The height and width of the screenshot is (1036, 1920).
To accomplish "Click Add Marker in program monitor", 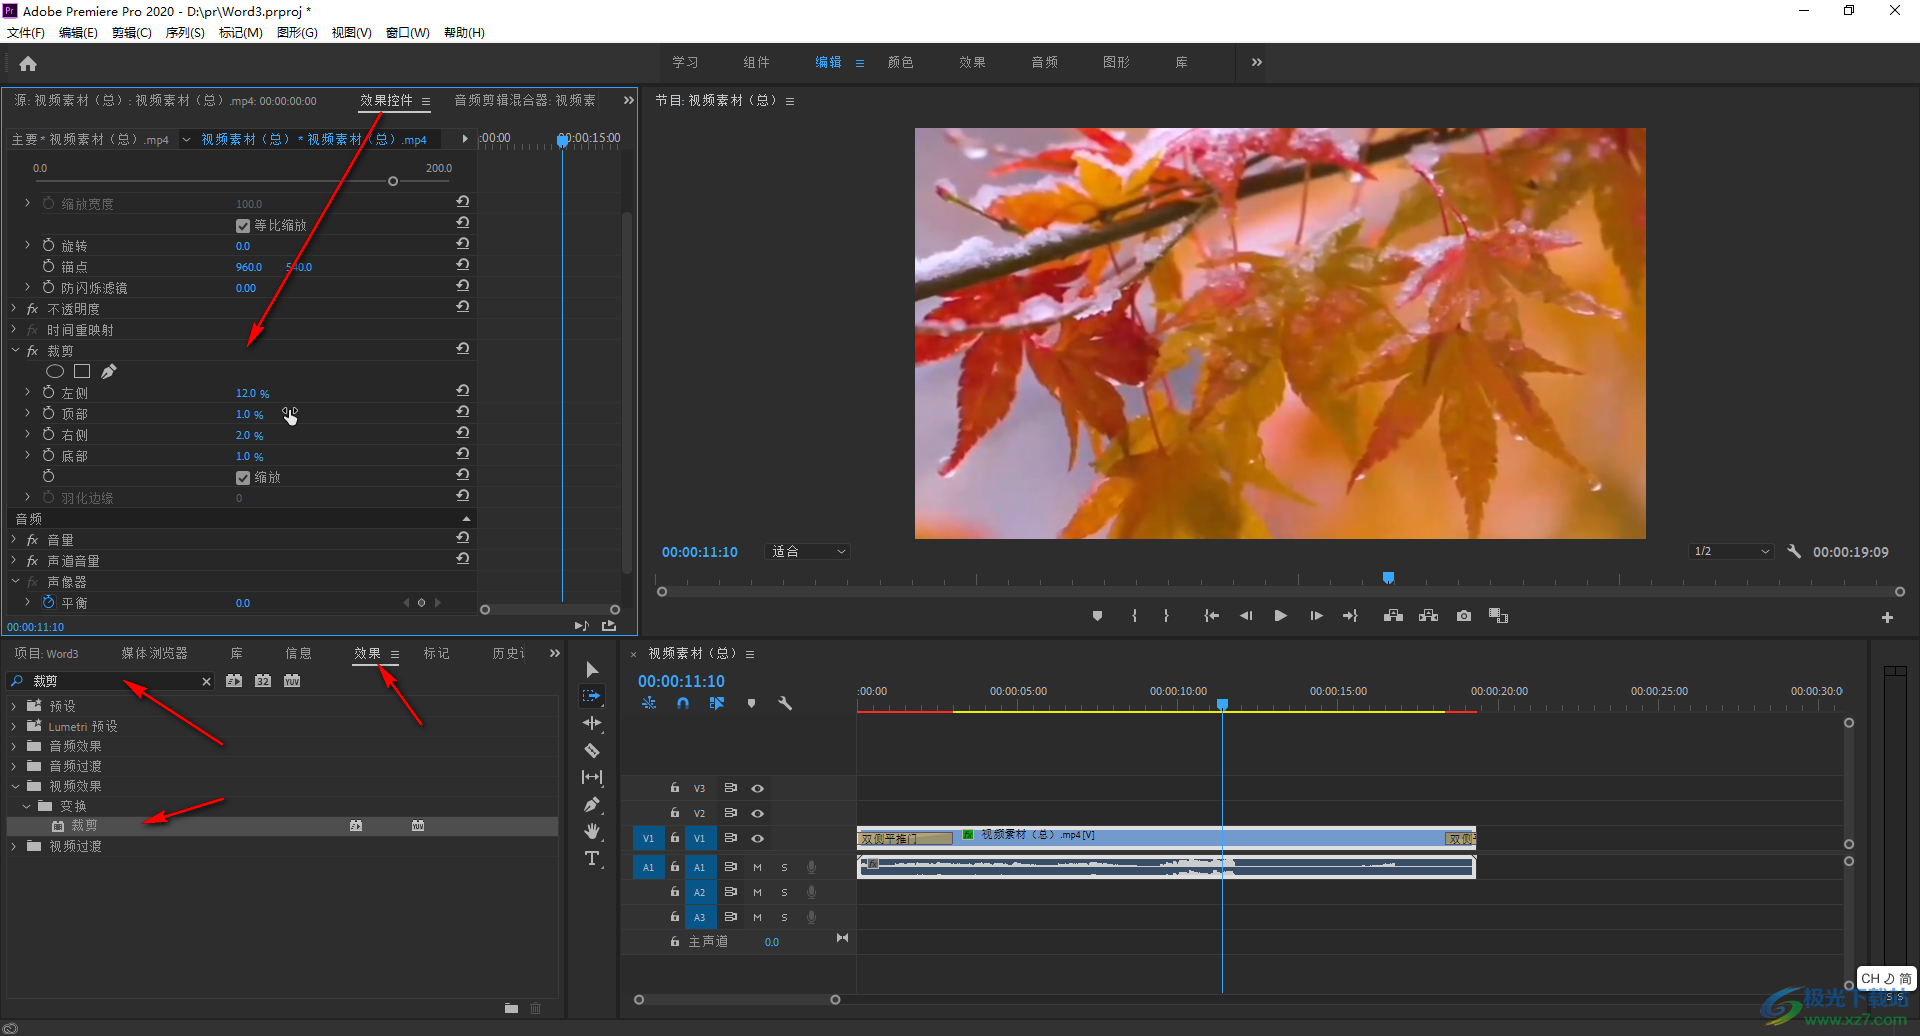I will [x=1098, y=616].
